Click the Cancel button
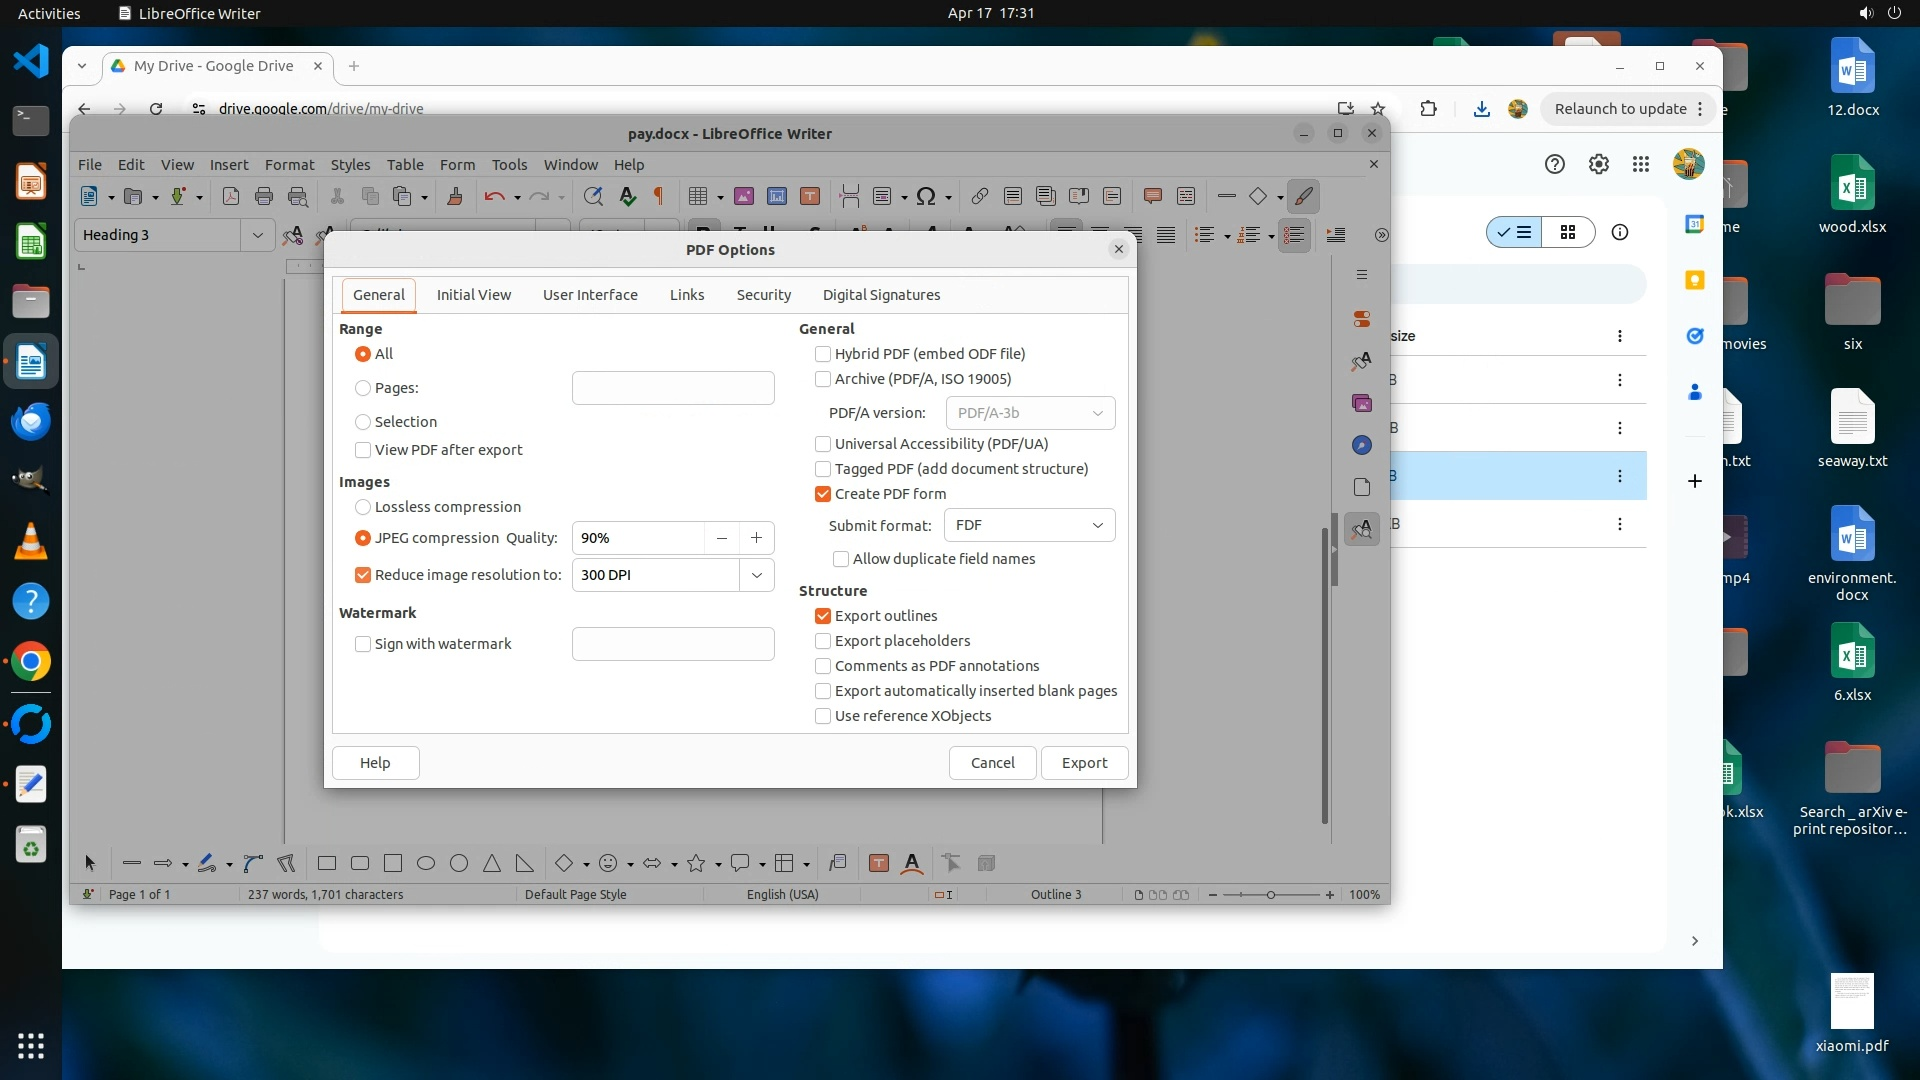 click(992, 763)
